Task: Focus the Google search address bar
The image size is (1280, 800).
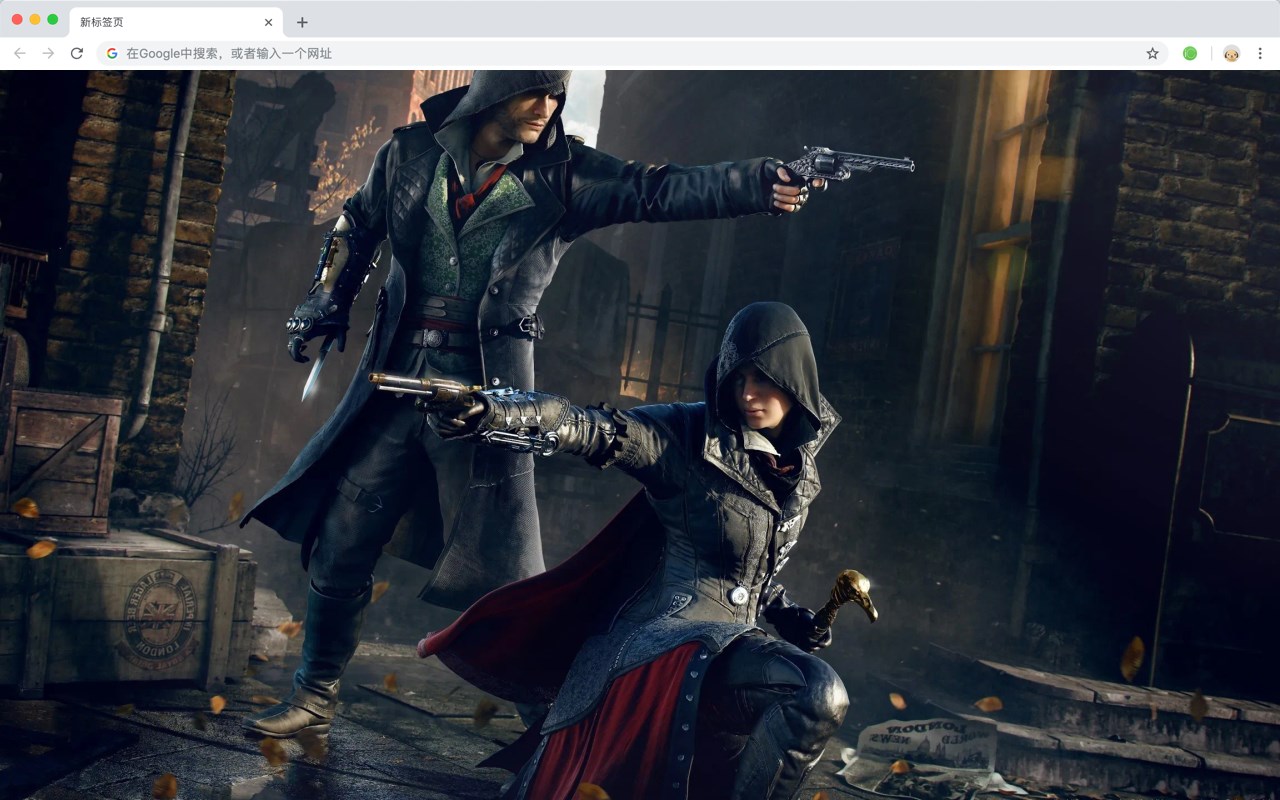Action: (x=632, y=53)
